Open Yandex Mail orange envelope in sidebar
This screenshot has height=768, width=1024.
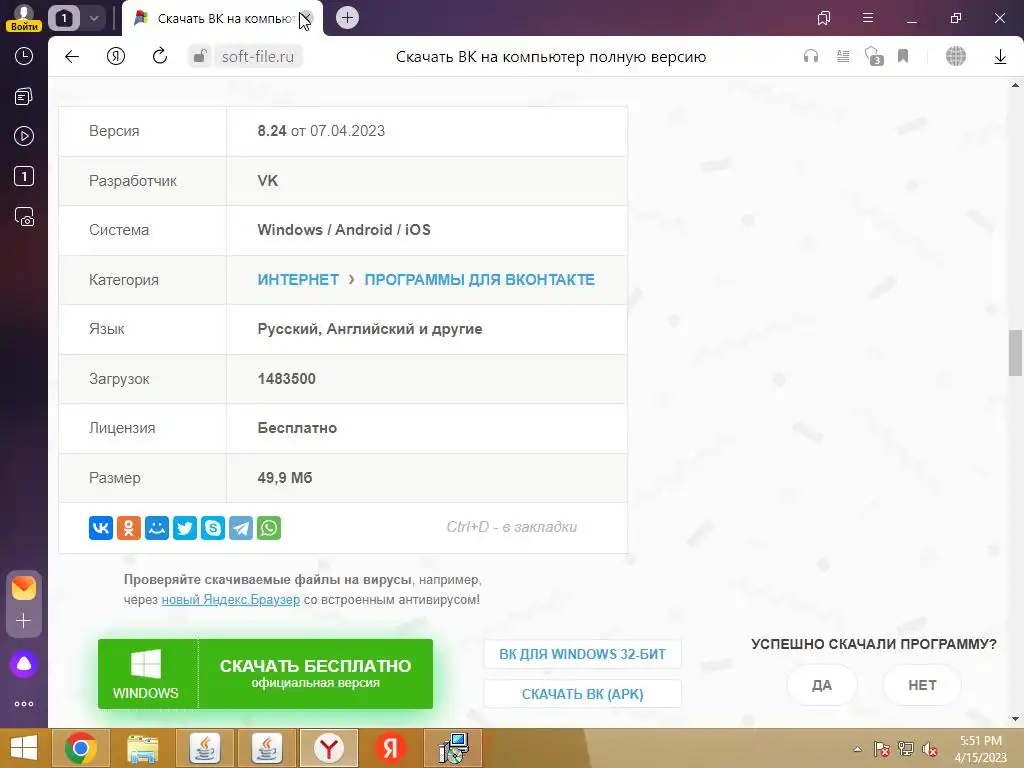click(24, 587)
